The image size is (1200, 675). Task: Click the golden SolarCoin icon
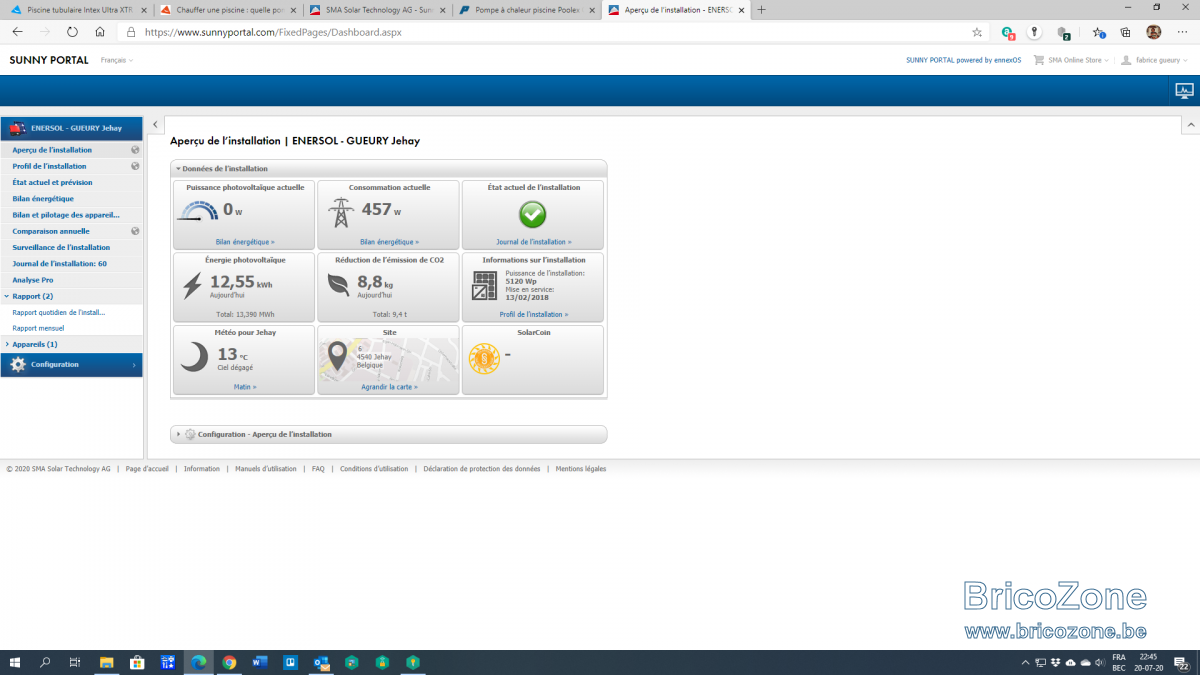[484, 358]
